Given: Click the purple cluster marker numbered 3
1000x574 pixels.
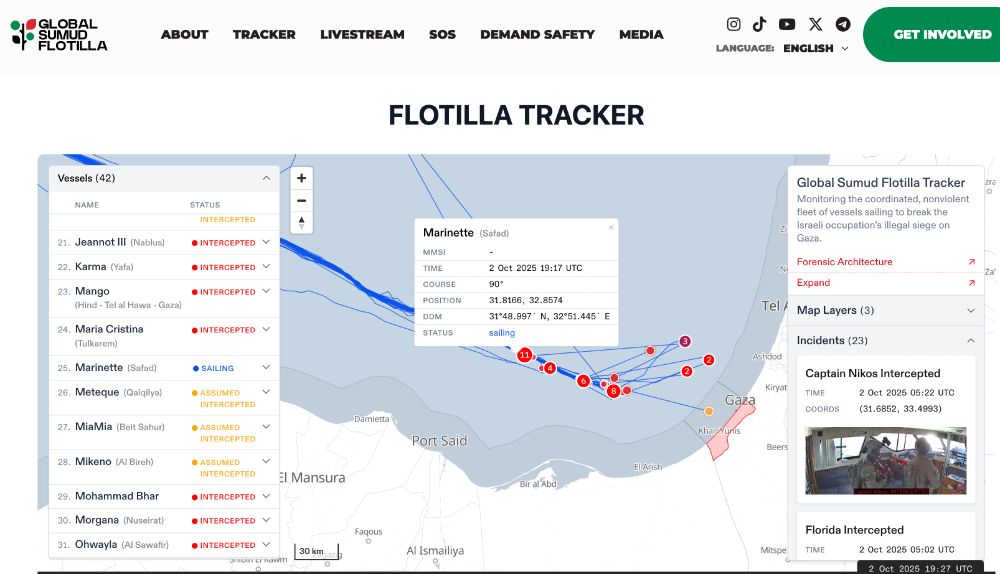Looking at the screenshot, I should pos(685,341).
